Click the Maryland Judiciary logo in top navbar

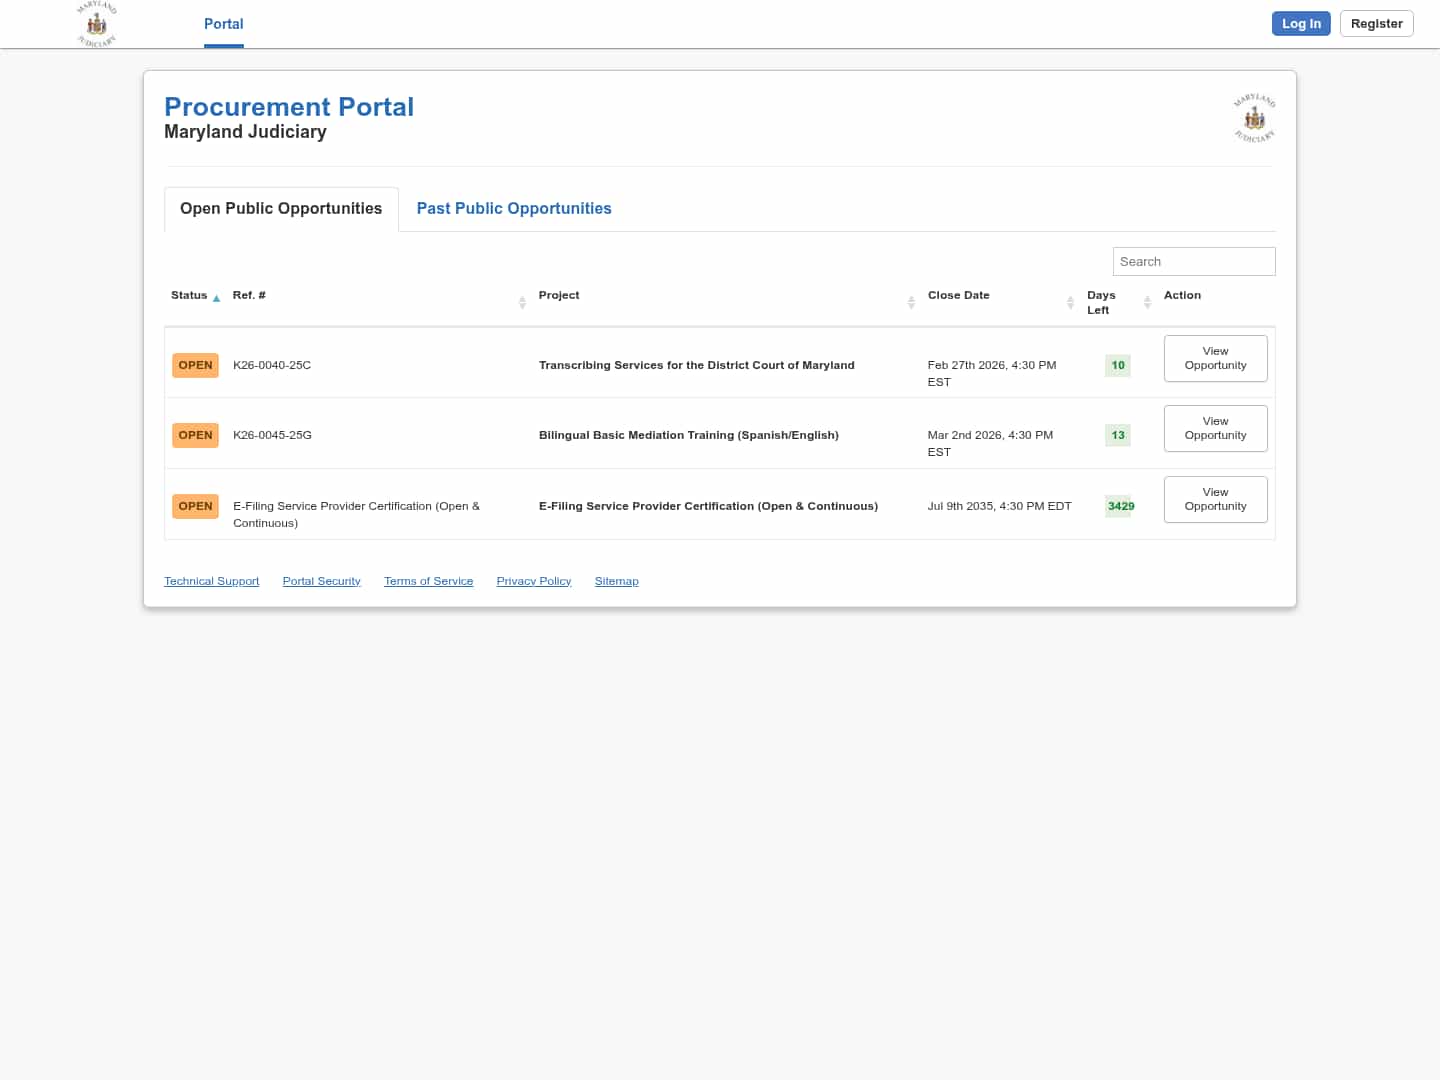(97, 24)
